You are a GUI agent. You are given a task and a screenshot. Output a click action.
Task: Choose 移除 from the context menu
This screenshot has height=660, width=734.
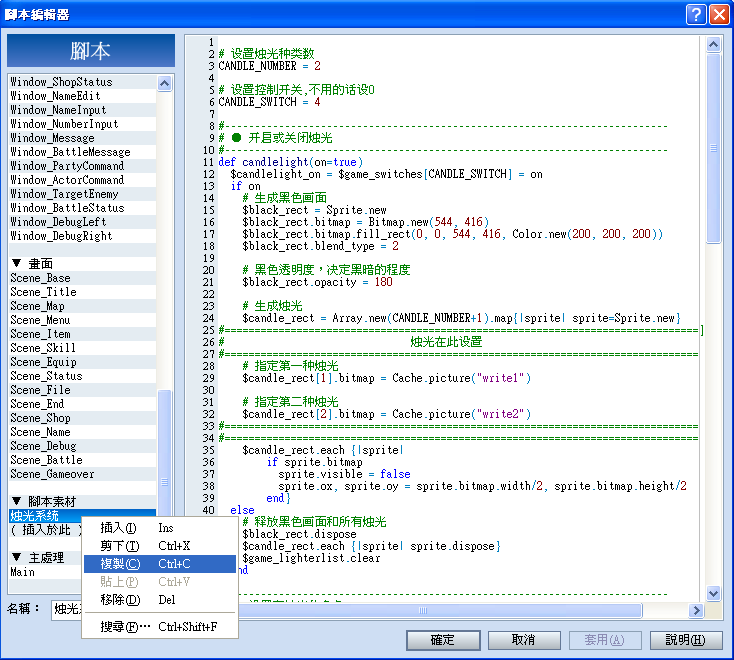[160, 600]
